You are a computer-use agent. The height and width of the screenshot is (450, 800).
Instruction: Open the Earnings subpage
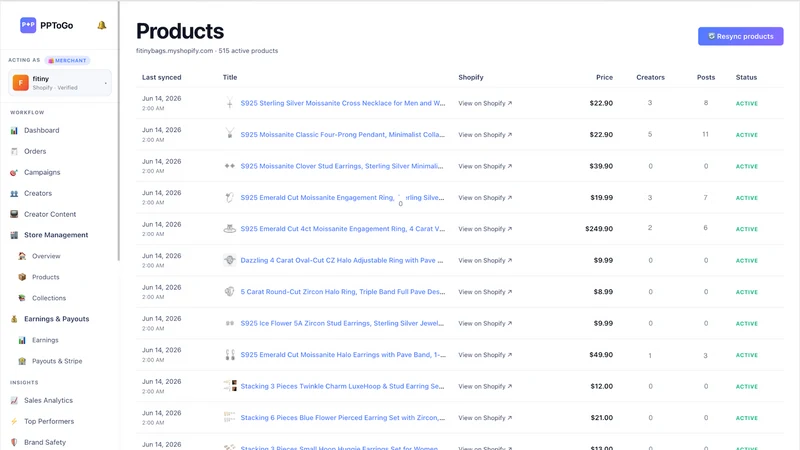tap(45, 340)
